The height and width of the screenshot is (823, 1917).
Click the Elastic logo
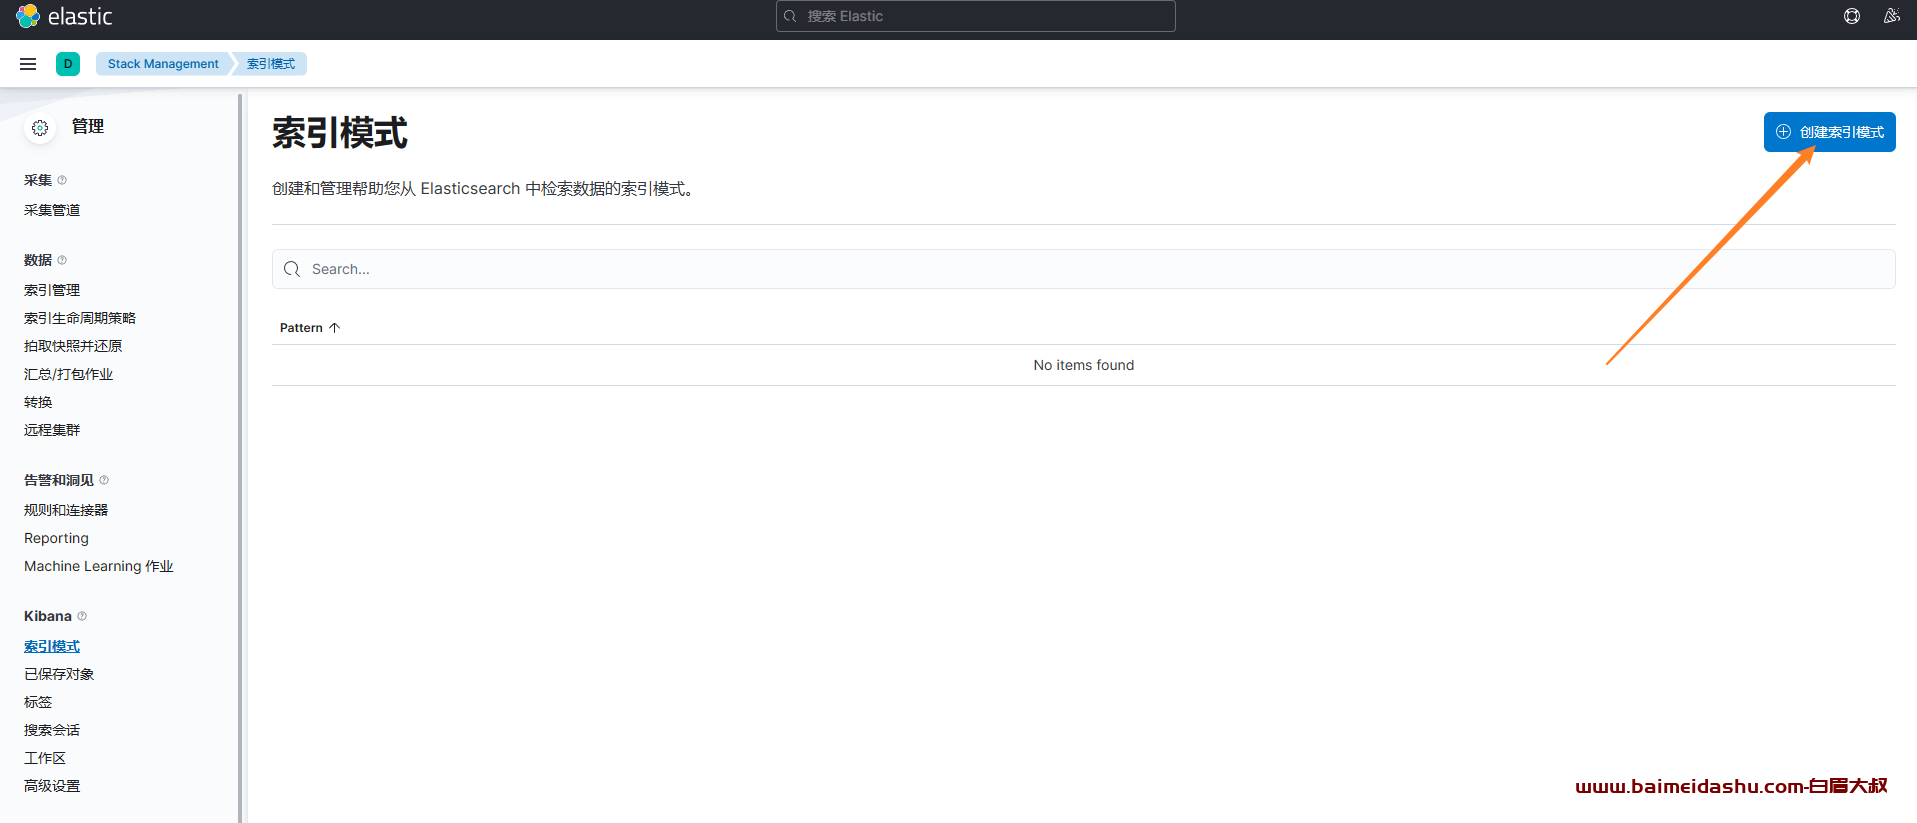(65, 16)
